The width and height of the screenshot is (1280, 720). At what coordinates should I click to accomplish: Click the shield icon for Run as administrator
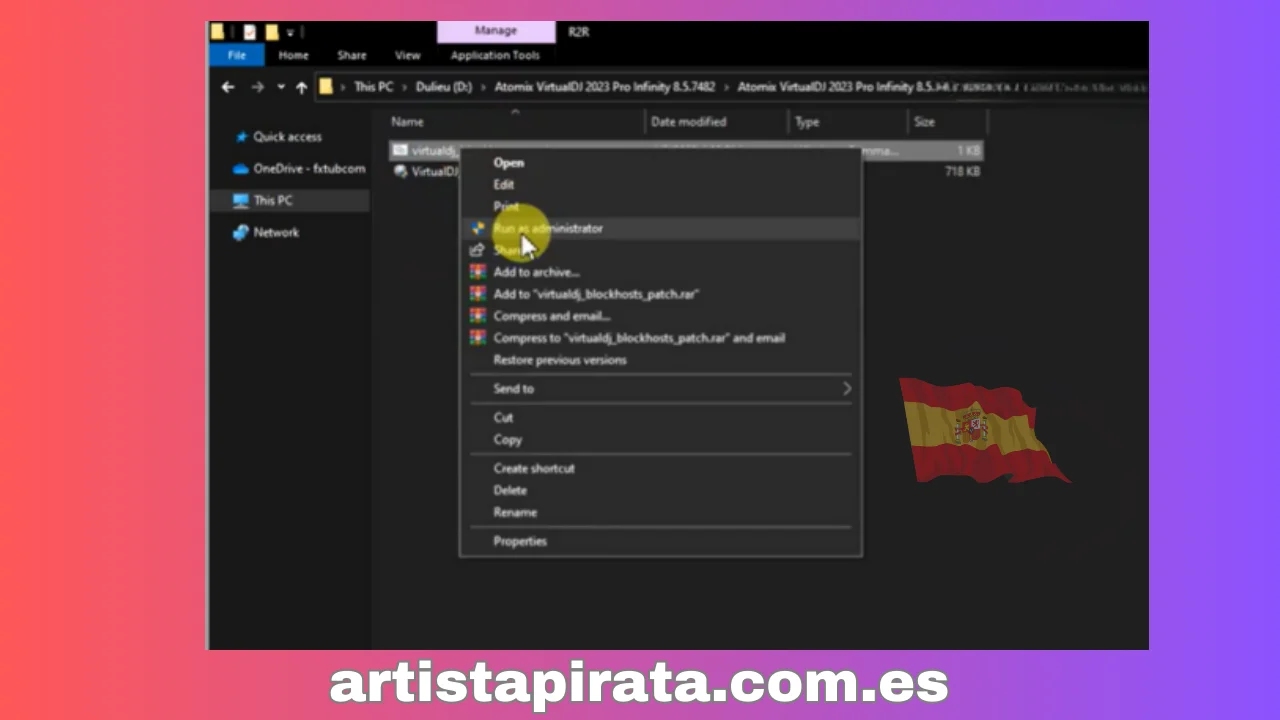point(477,228)
